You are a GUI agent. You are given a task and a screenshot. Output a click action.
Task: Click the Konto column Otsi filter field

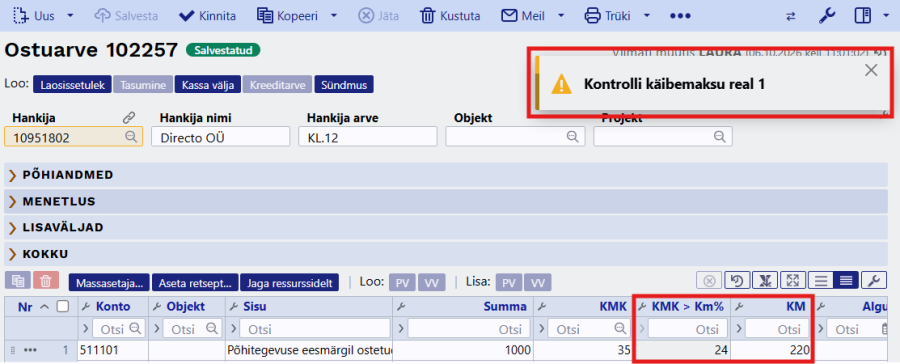pyautogui.click(x=118, y=329)
